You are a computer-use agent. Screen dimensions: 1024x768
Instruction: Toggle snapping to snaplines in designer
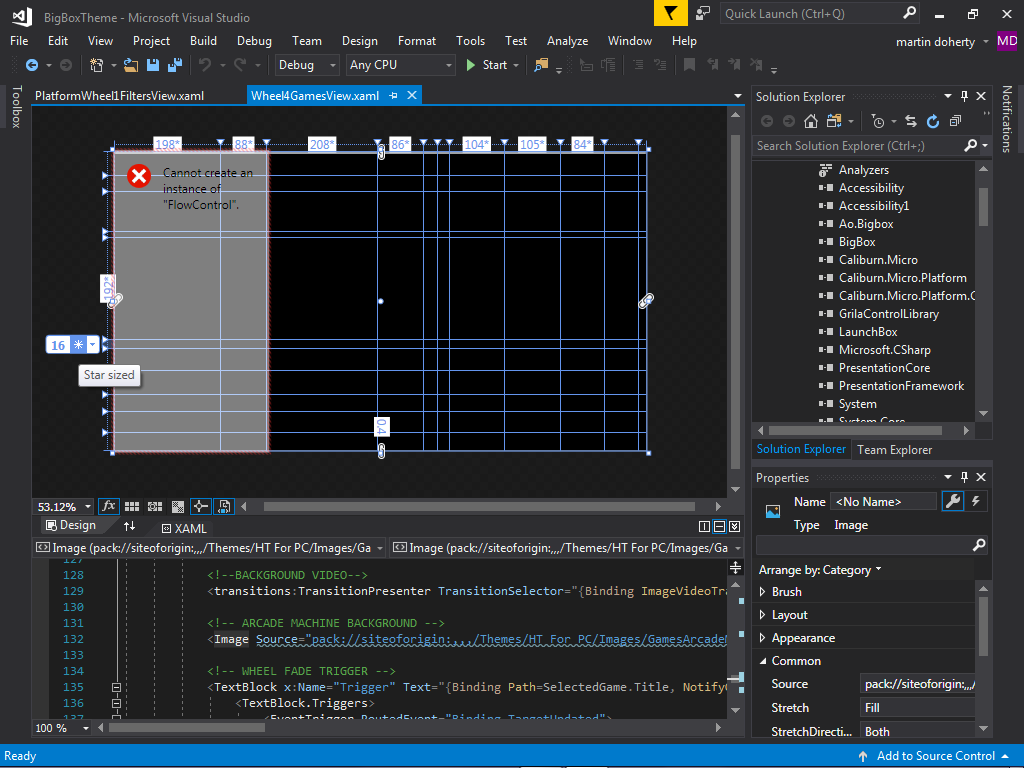click(x=201, y=507)
